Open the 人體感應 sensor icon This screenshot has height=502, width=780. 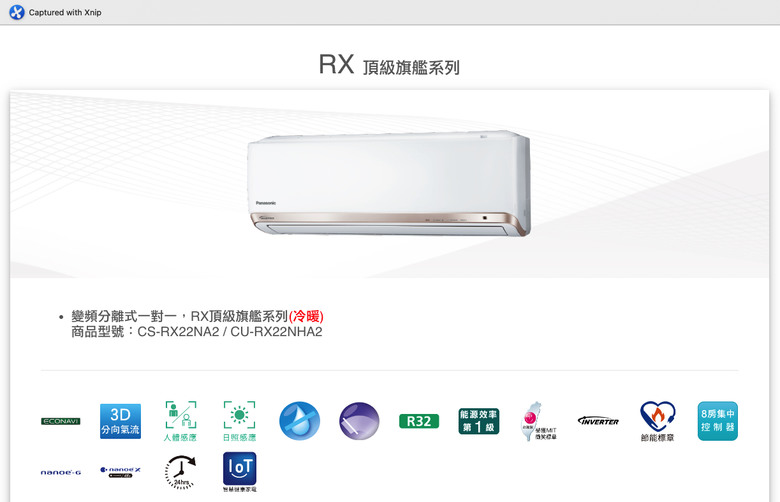pyautogui.click(x=180, y=421)
